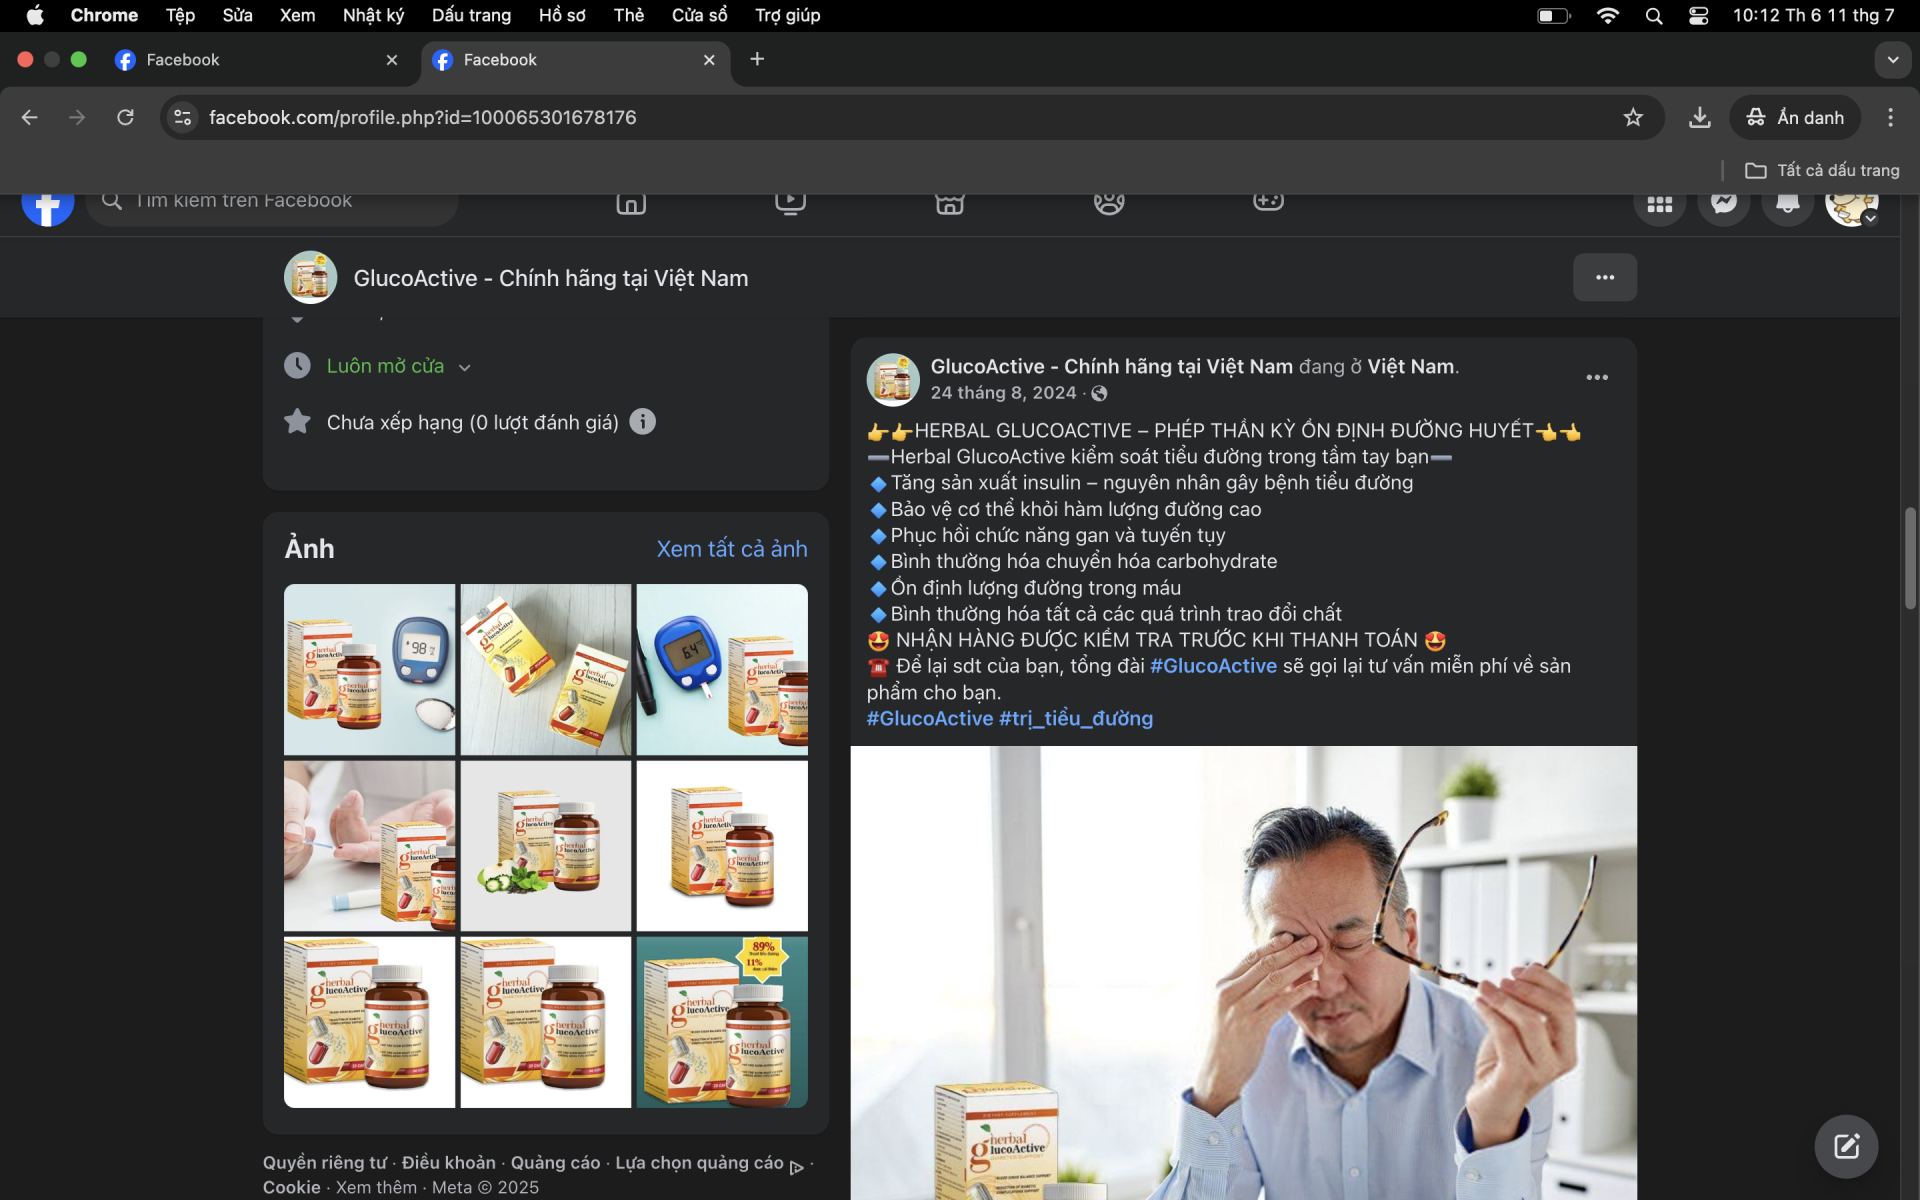
Task: Open the account profile avatar menu
Action: [x=1852, y=205]
